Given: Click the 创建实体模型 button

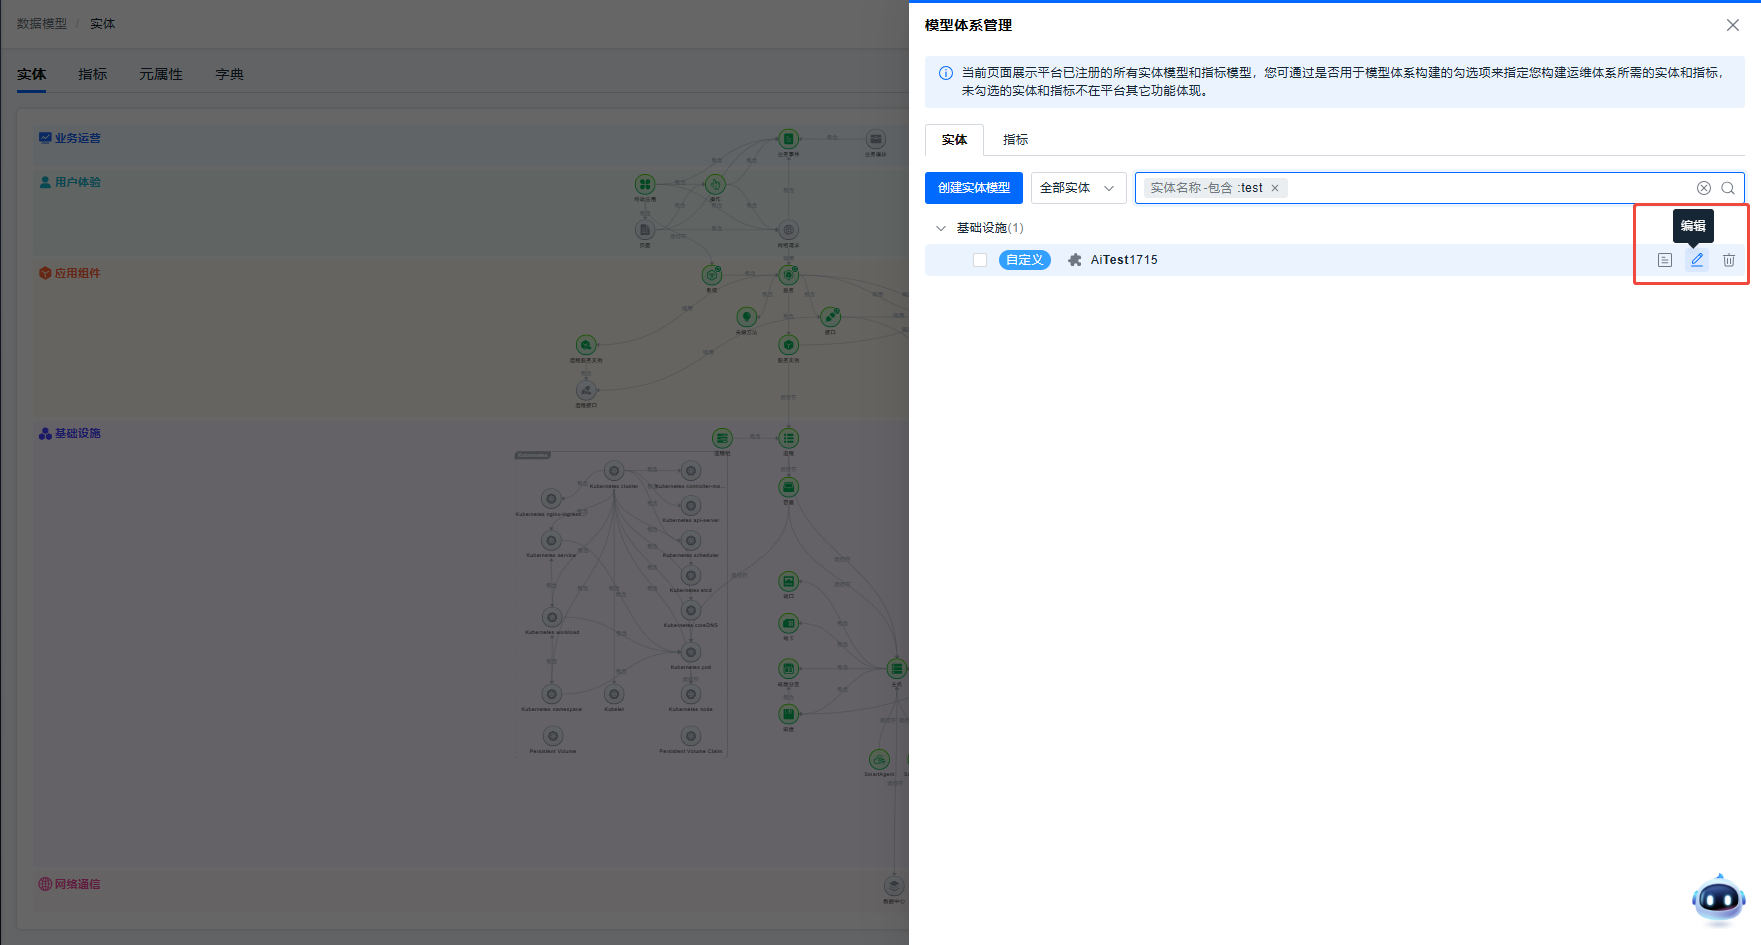Looking at the screenshot, I should [974, 188].
